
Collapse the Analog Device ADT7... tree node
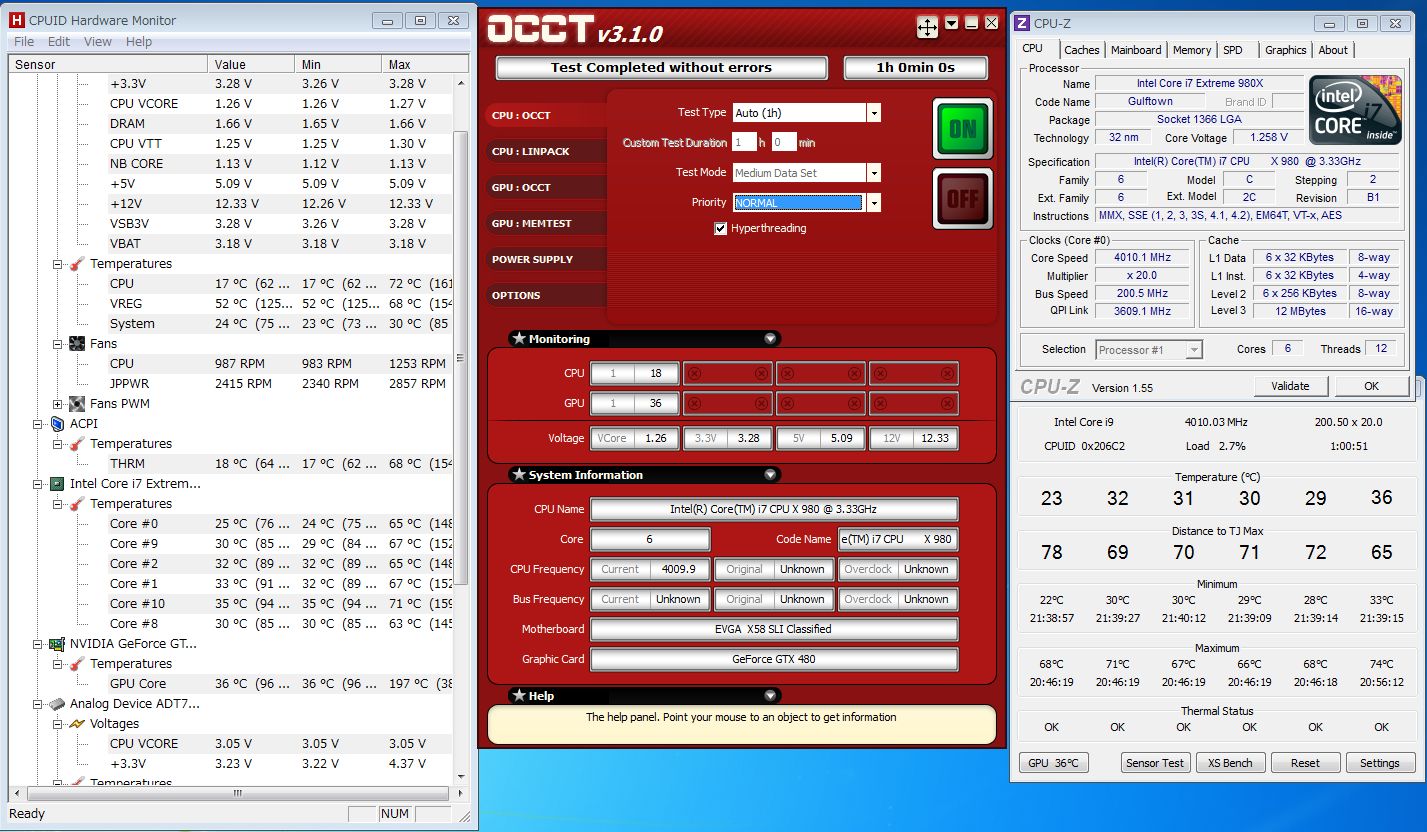pyautogui.click(x=38, y=704)
